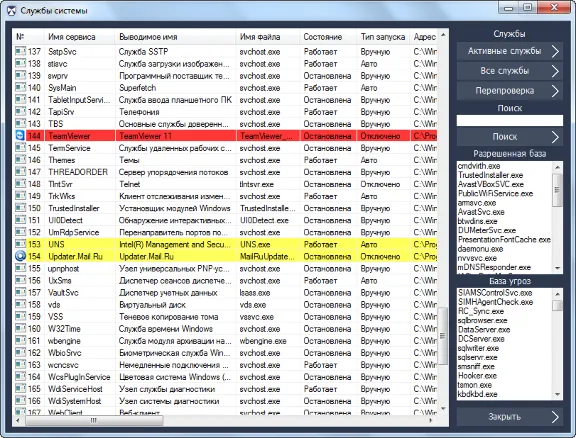
Task: Click the TeamViewer service row icon
Action: [x=20, y=136]
